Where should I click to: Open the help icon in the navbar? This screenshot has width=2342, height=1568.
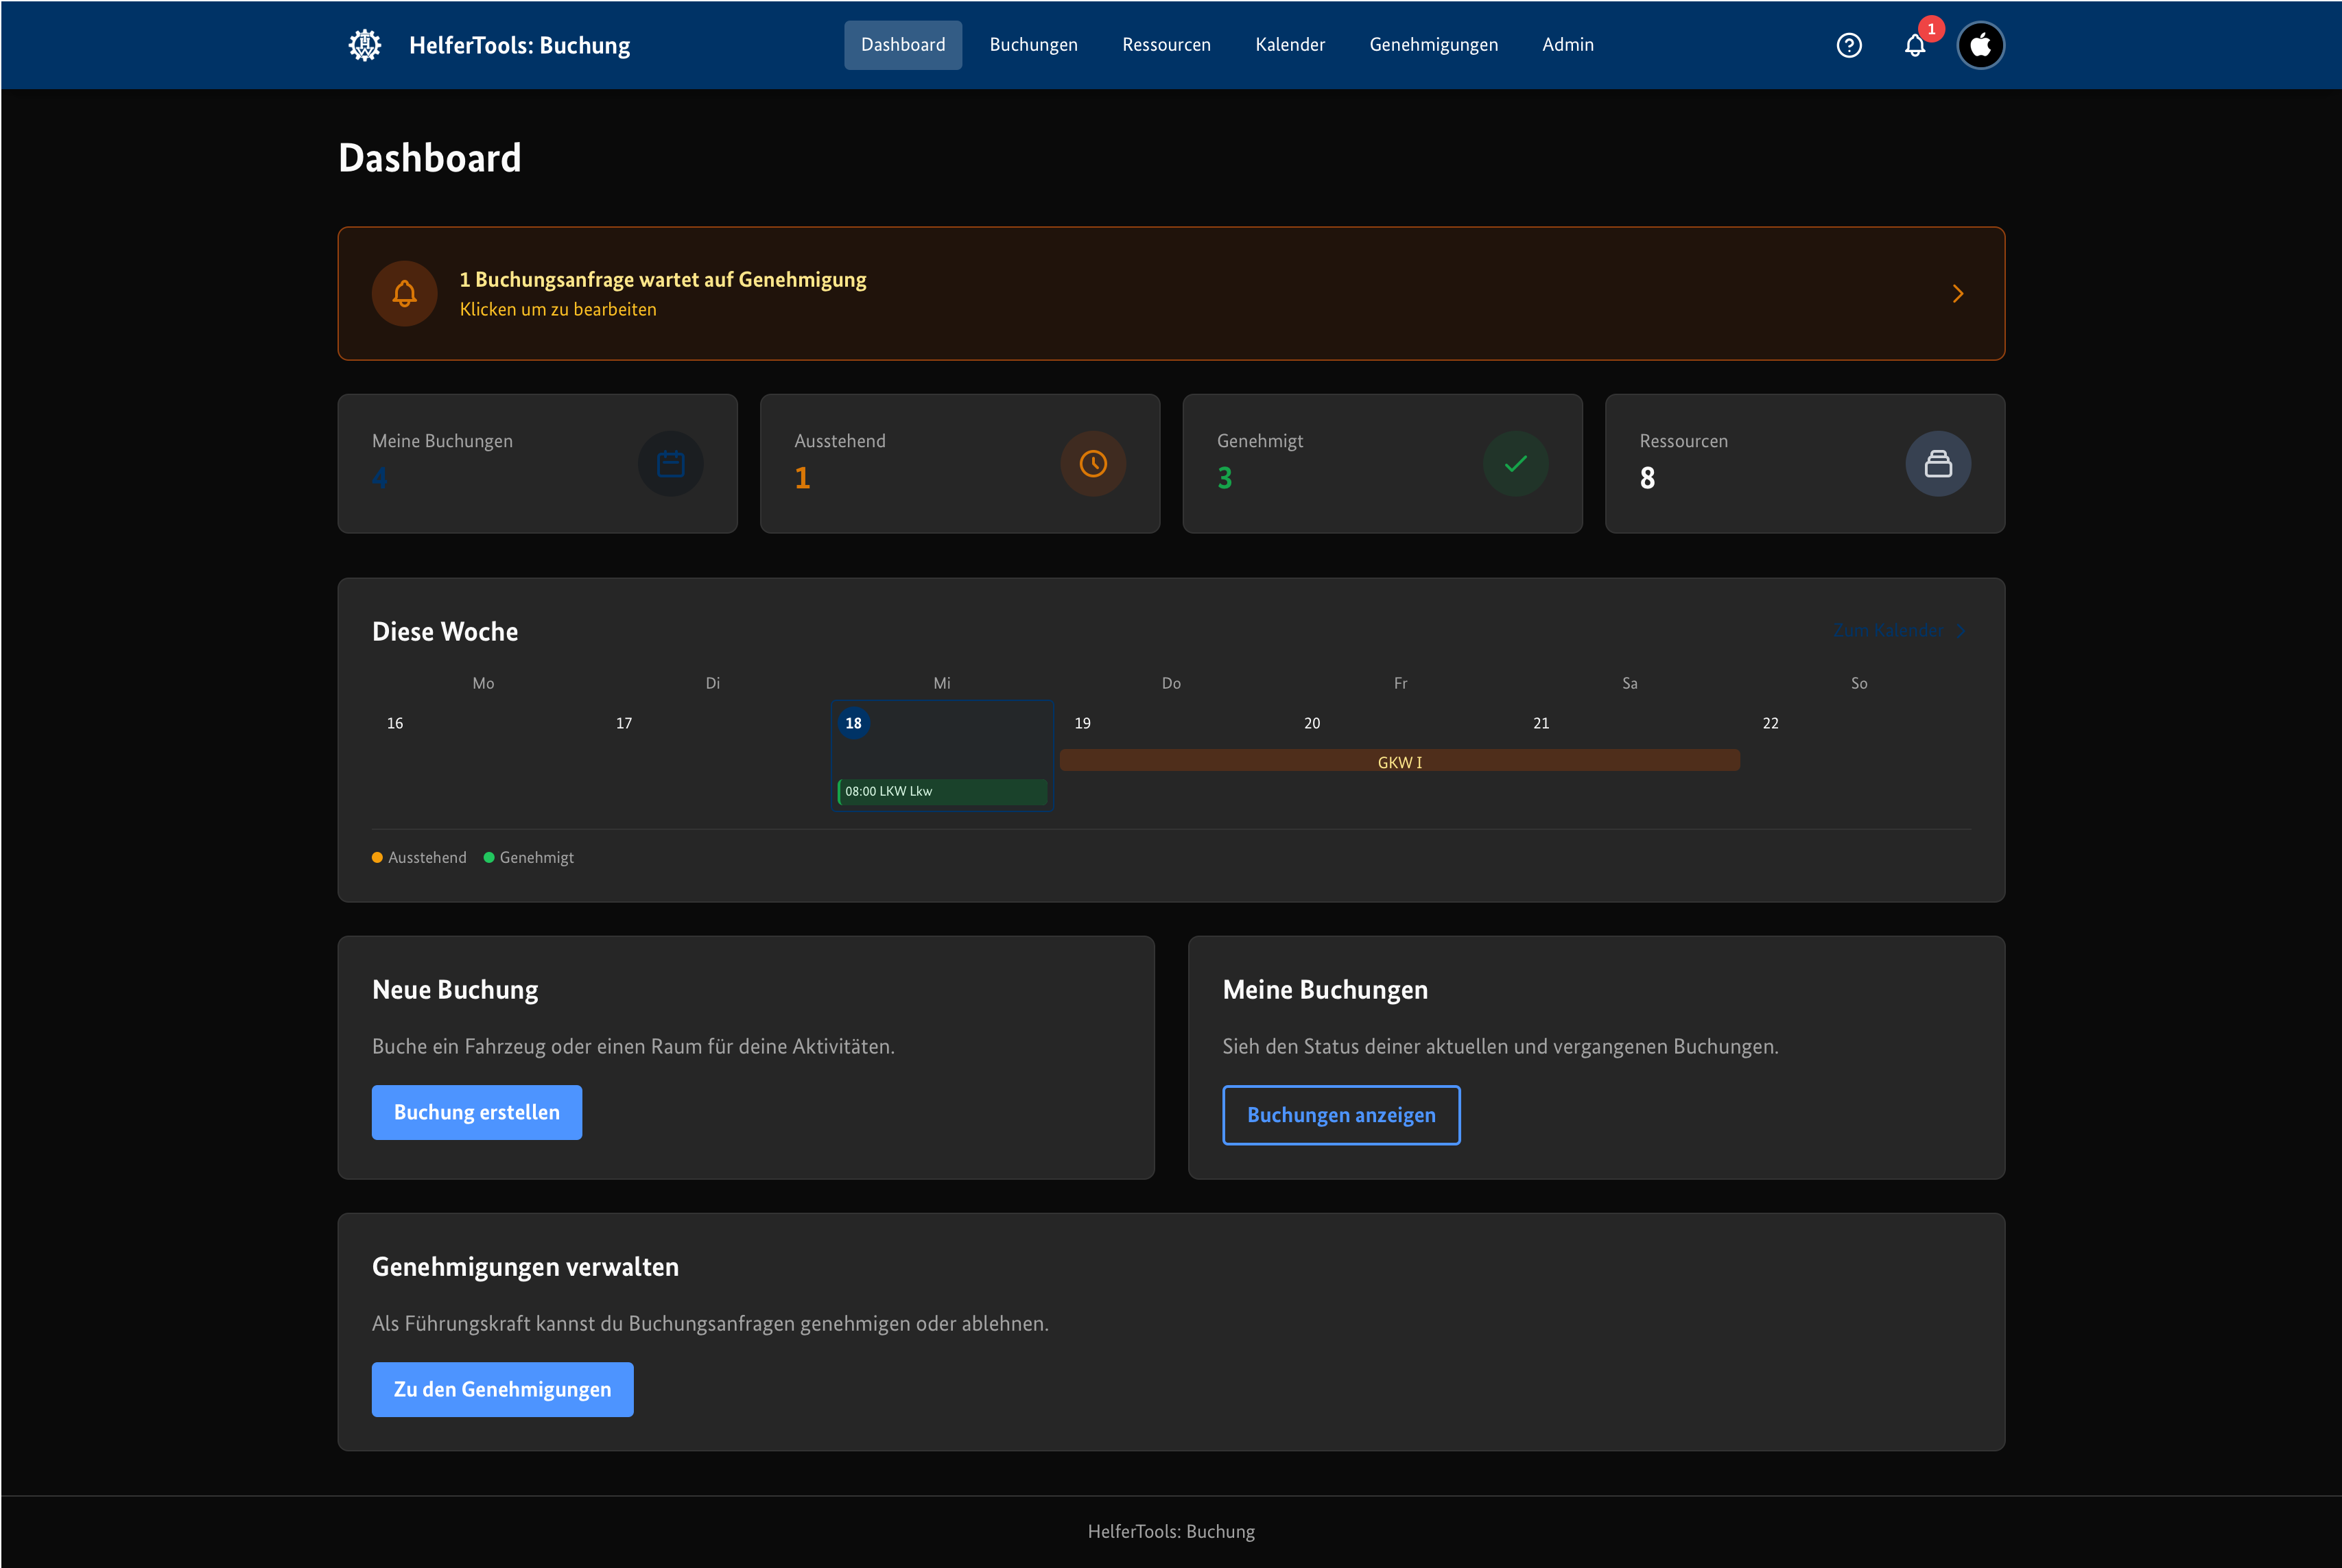1849,45
